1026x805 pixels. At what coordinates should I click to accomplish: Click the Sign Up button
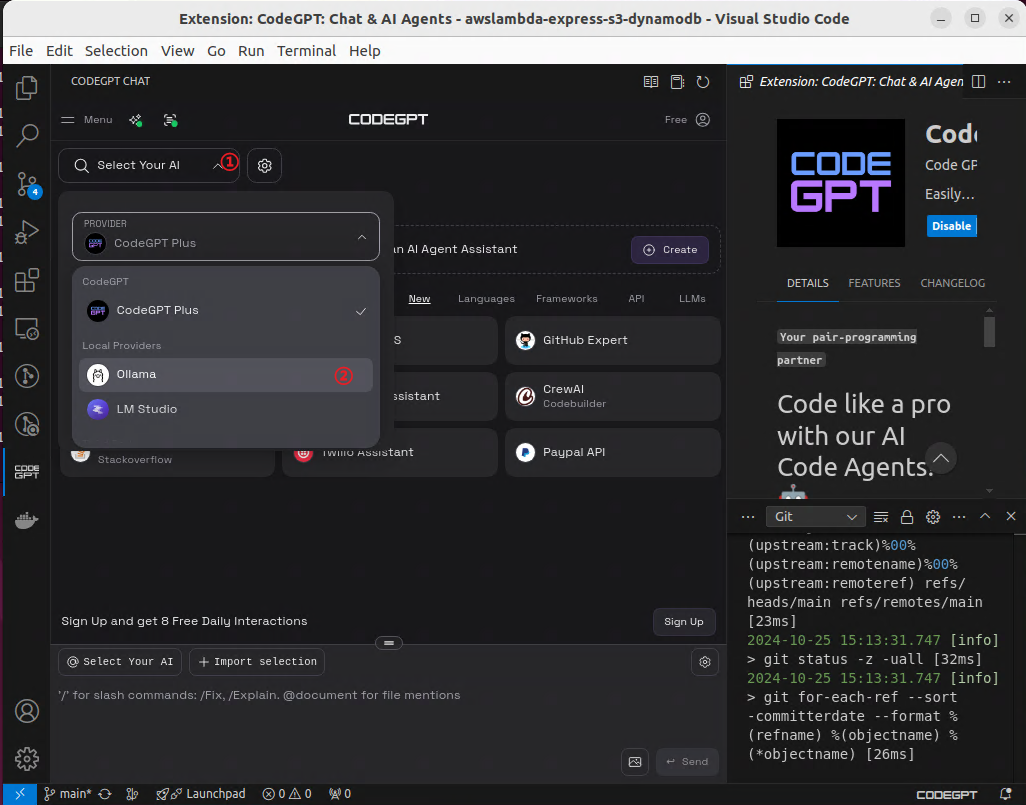pyautogui.click(x=684, y=622)
